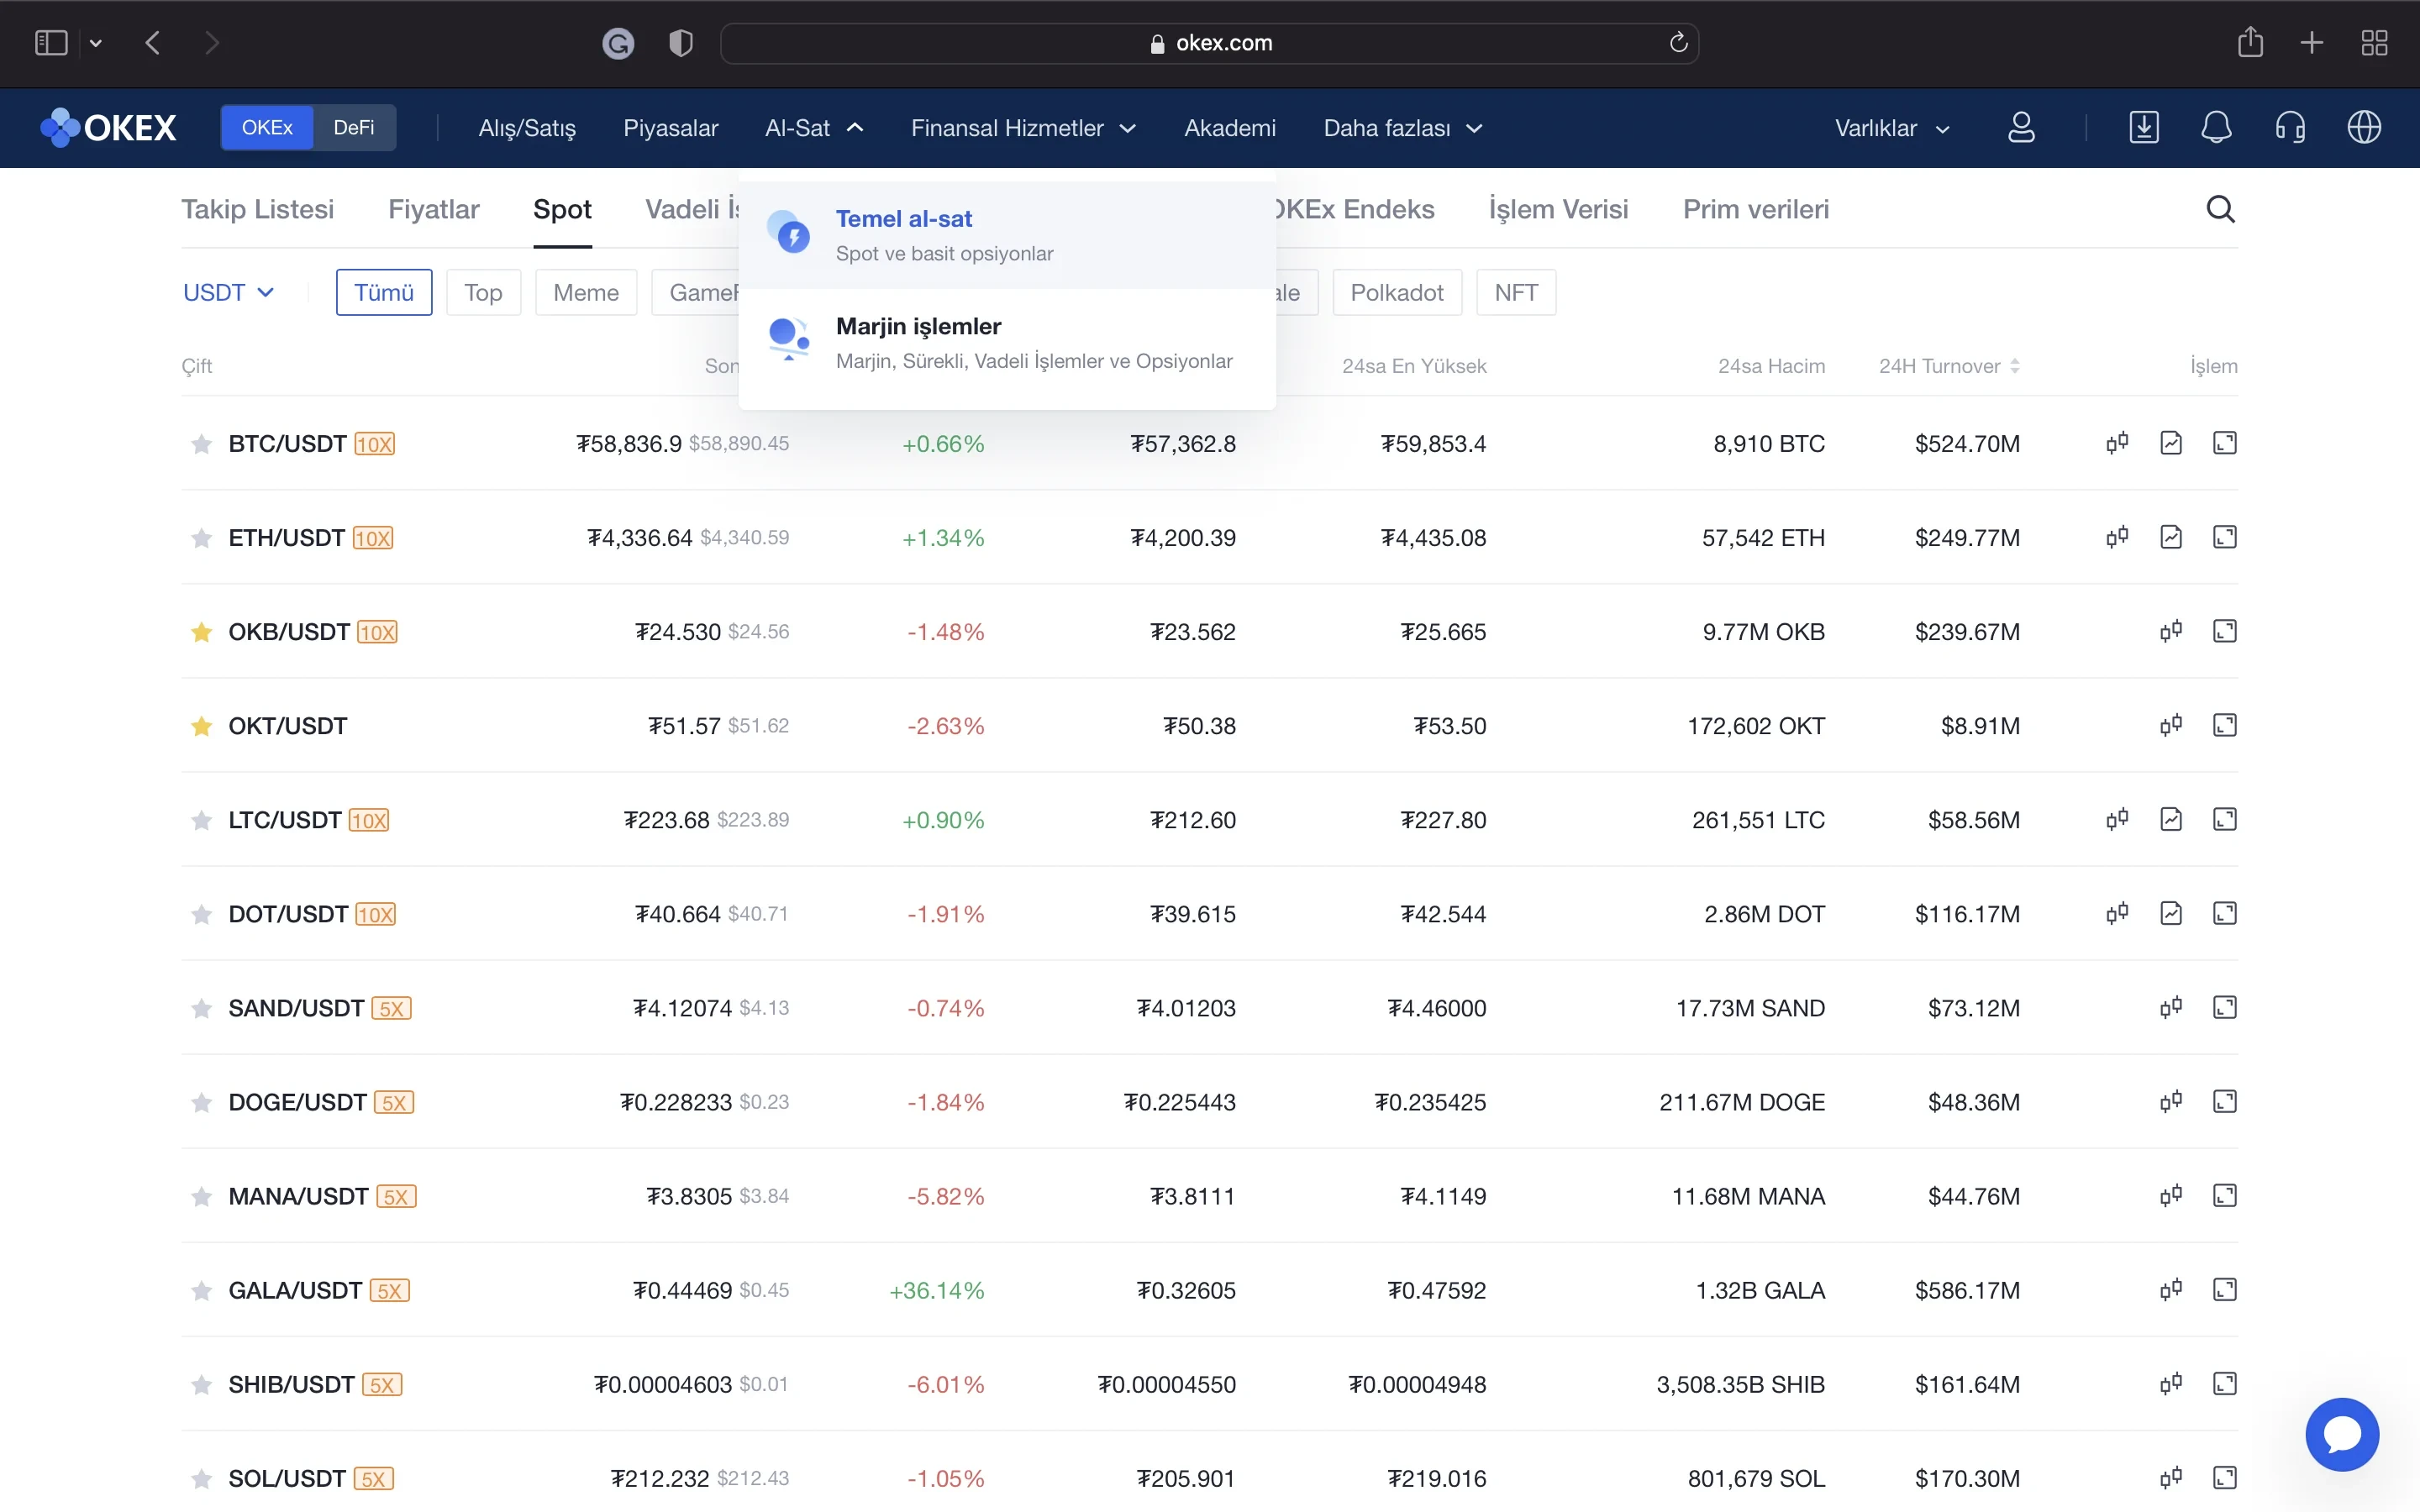Star DOT/USDT as a favorite

click(x=201, y=914)
